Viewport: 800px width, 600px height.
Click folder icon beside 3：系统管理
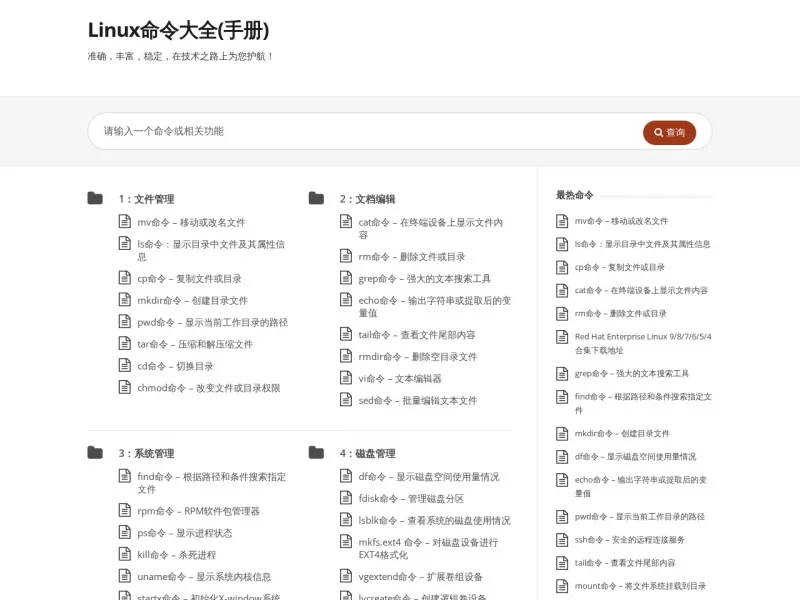[95, 453]
